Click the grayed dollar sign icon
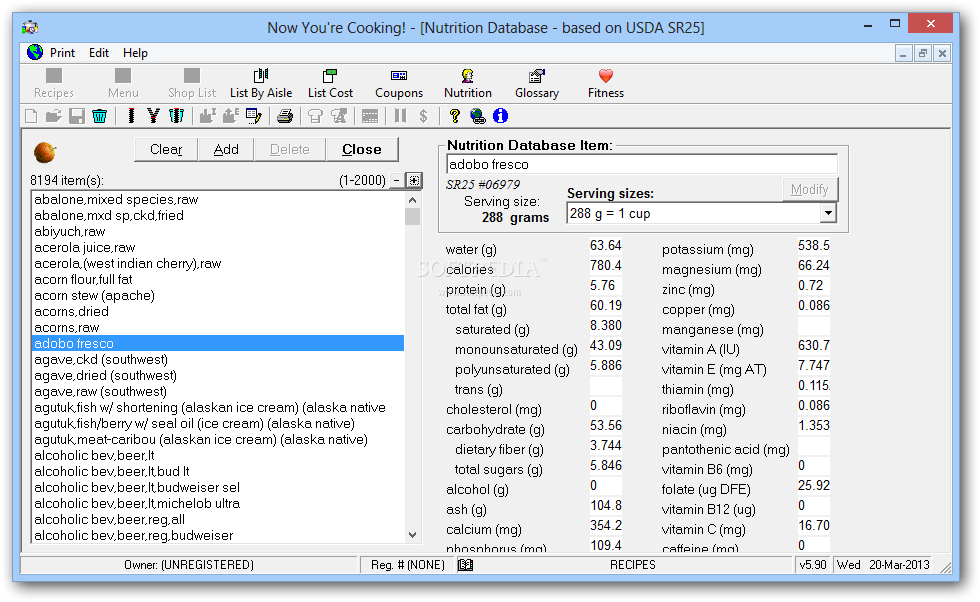 [423, 116]
